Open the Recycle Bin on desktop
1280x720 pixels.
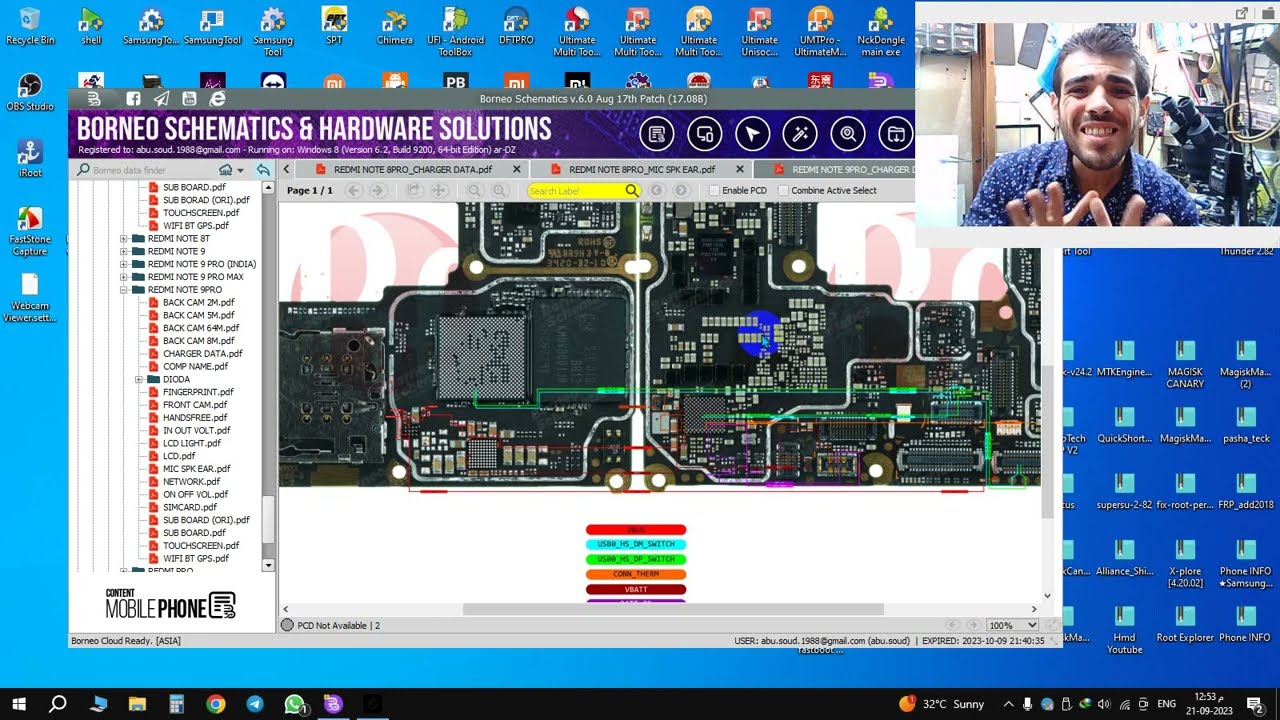tap(30, 27)
